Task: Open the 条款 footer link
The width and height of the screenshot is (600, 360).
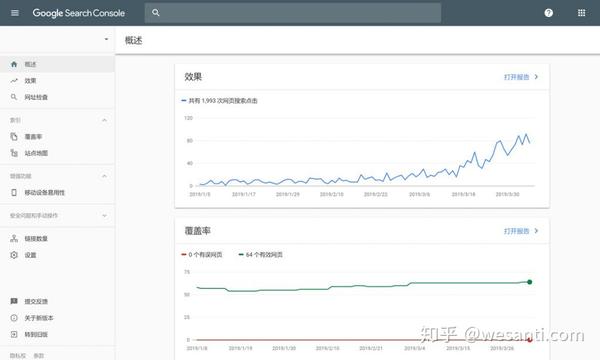Action: pyautogui.click(x=39, y=356)
